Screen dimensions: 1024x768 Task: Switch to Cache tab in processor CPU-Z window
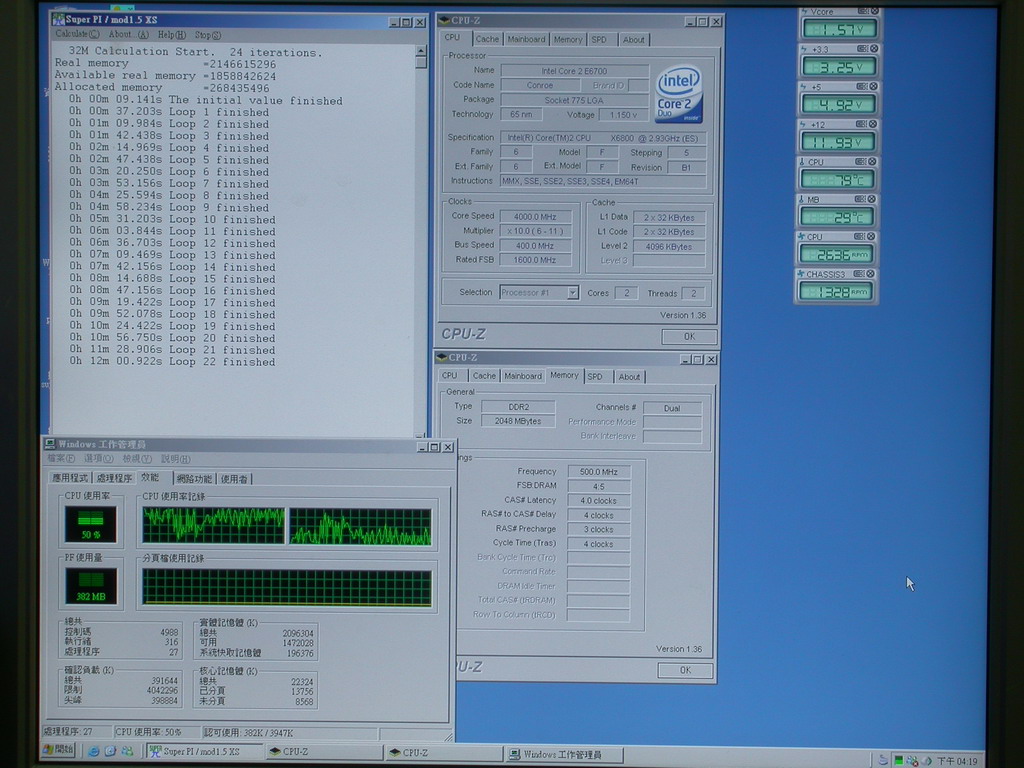[487, 39]
